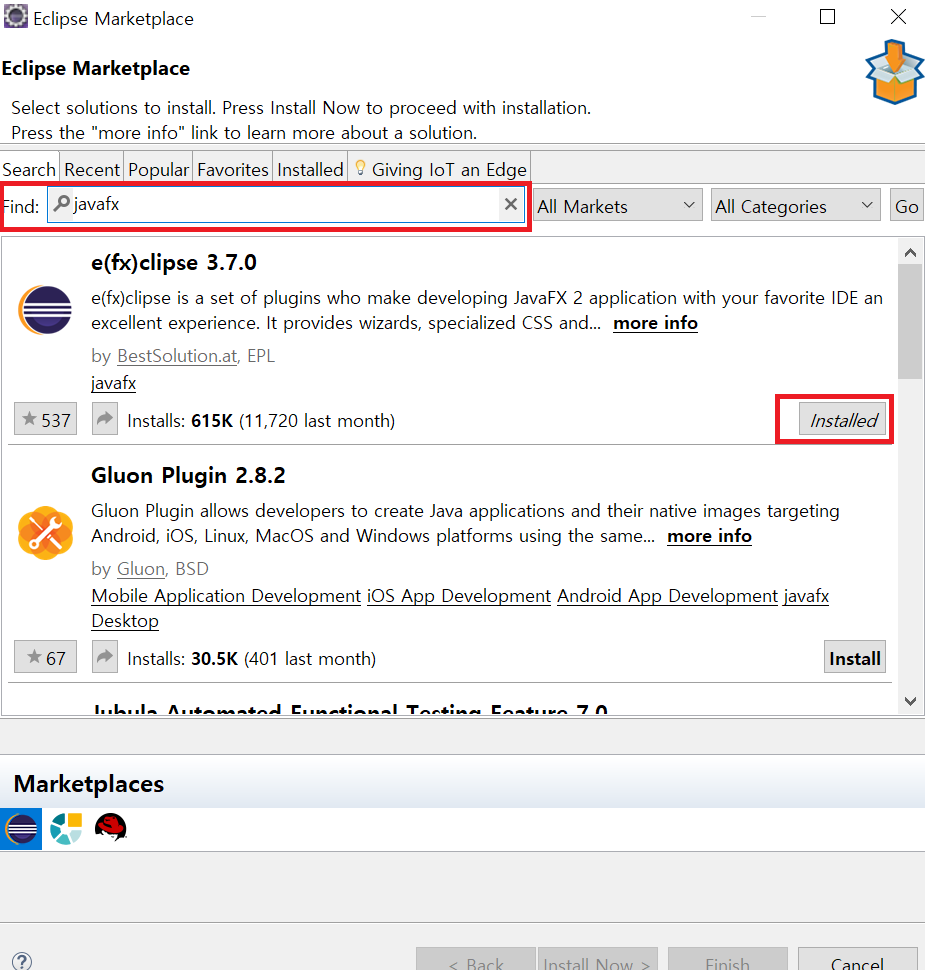The width and height of the screenshot is (925, 970).
Task: Click the Eclipse Marketplace title bar icon
Action: (15, 17)
